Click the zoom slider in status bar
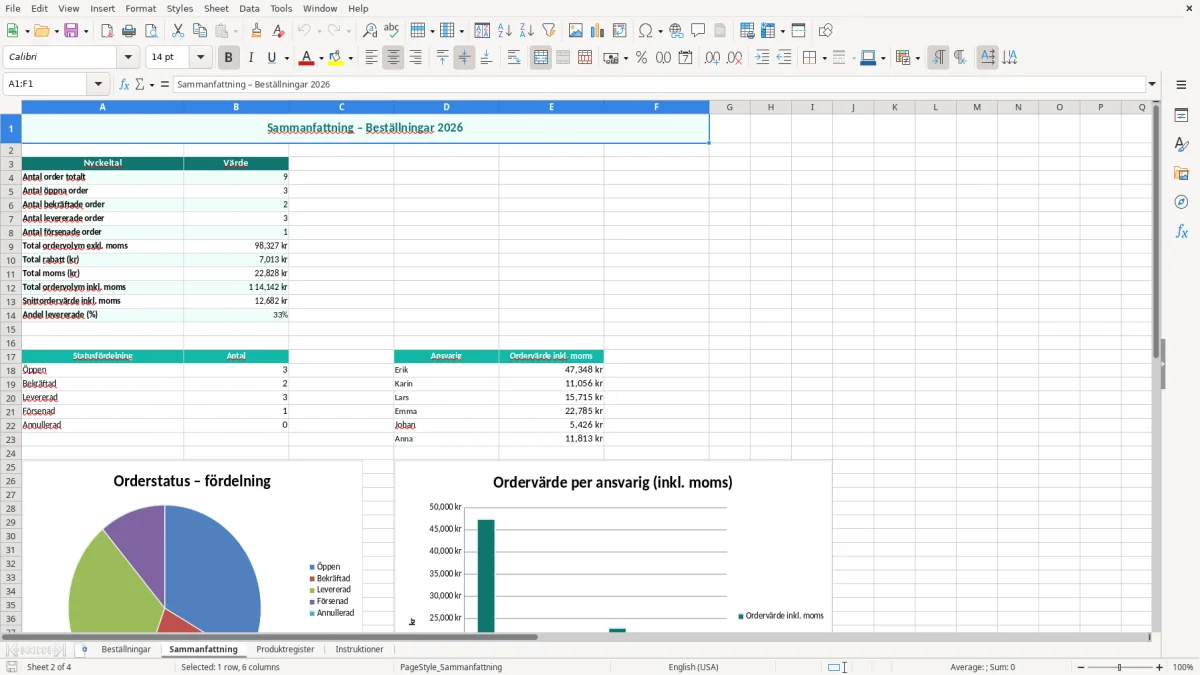The image size is (1200, 675). [1119, 667]
